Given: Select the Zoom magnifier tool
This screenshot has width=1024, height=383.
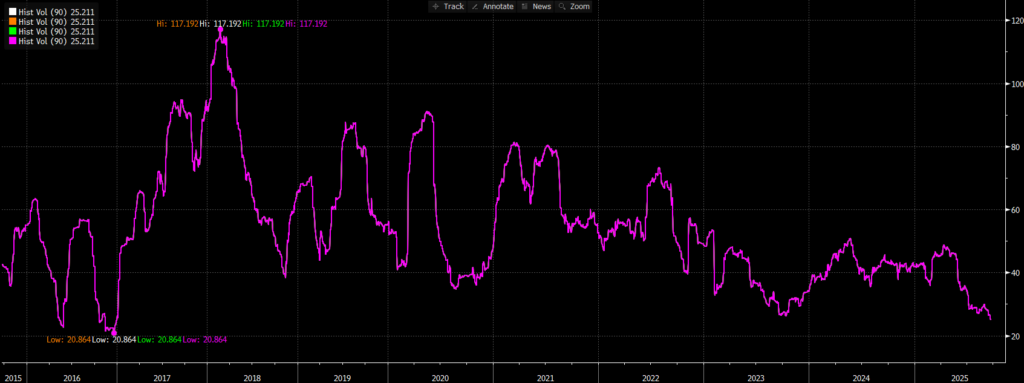Looking at the screenshot, I should click(574, 7).
